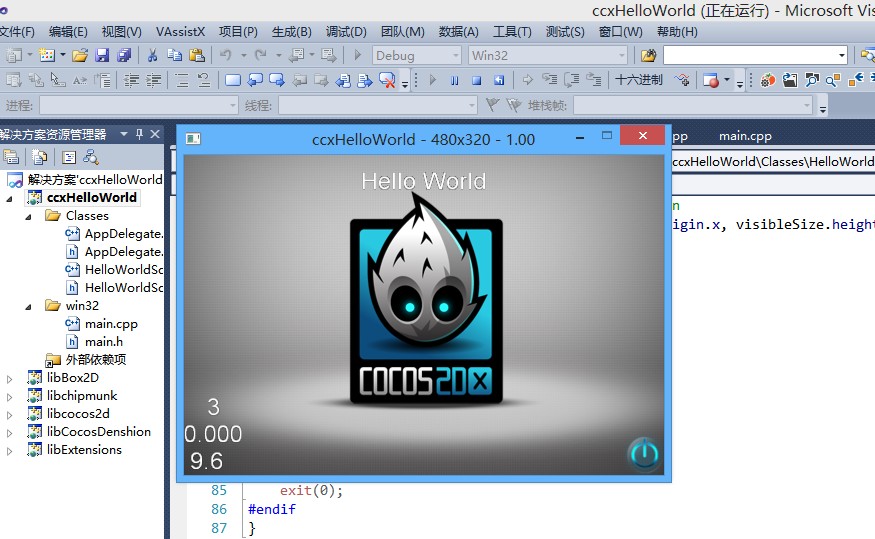The image size is (875, 539).
Task: Select main.cpp in the win32 folder
Action: [111, 324]
